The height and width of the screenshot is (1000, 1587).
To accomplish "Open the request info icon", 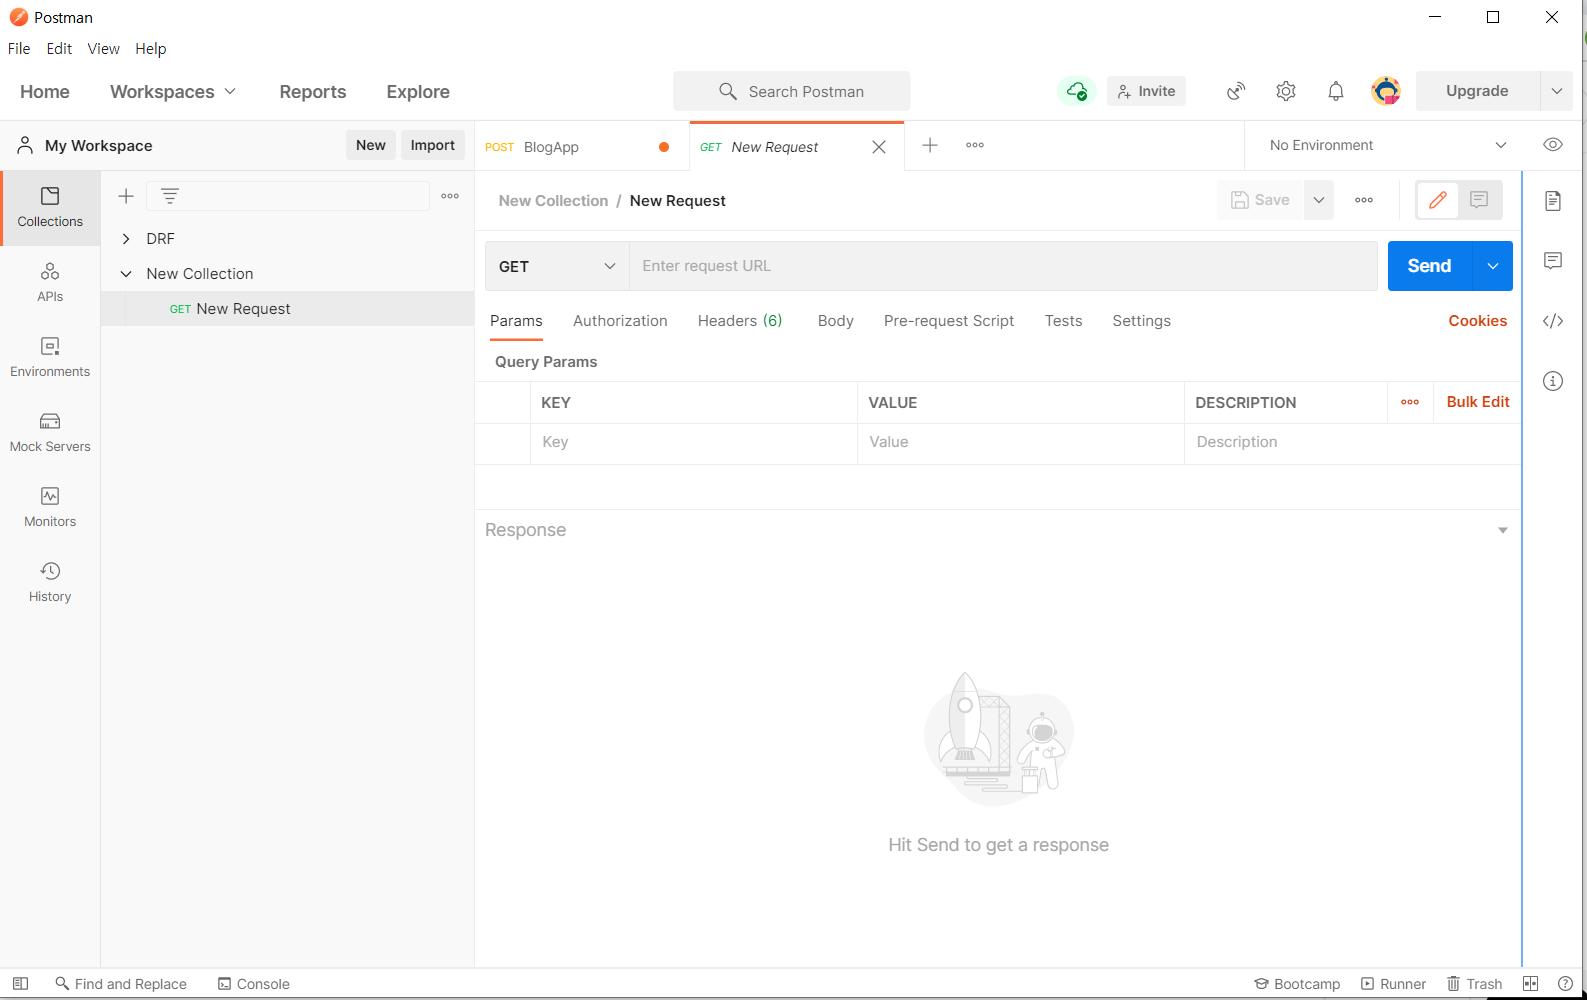I will point(1553,381).
